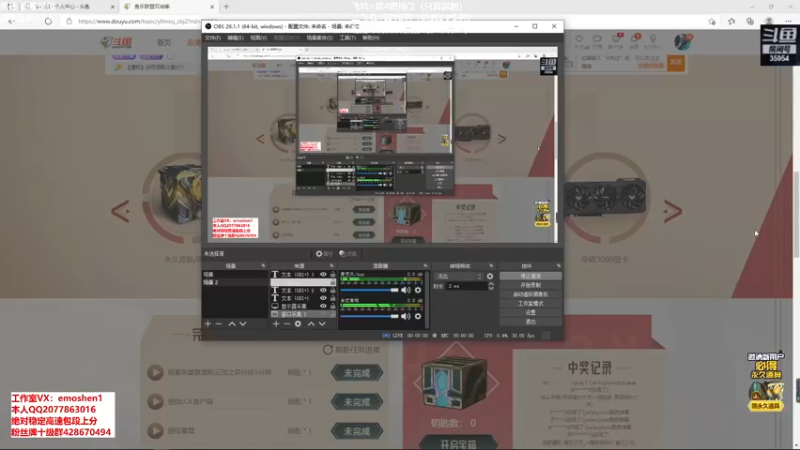Add the page to browser favorites star

pos(712,21)
